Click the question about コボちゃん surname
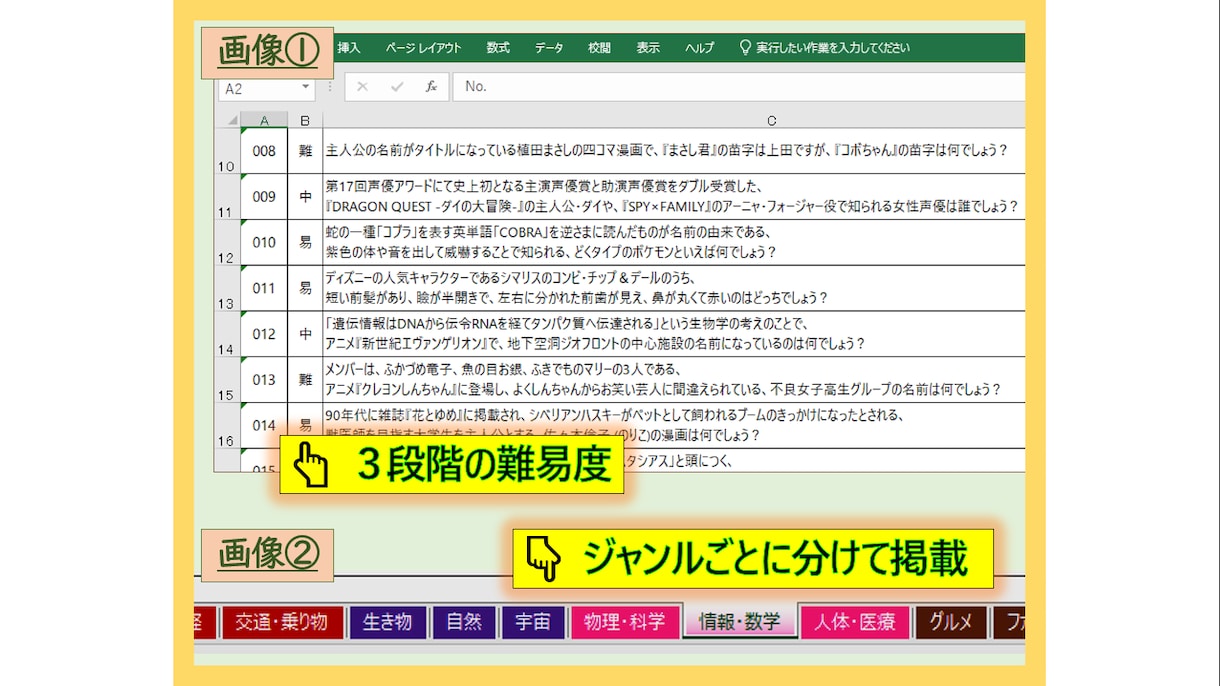The height and width of the screenshot is (686, 1220). [674, 151]
